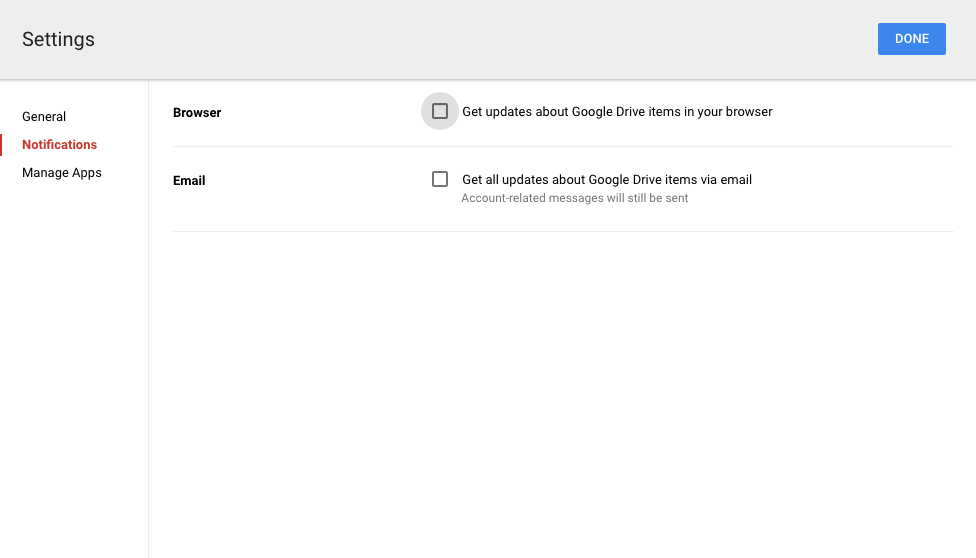Click the red active indicator beside Notifications
Image resolution: width=976 pixels, height=558 pixels.
click(x=2, y=145)
